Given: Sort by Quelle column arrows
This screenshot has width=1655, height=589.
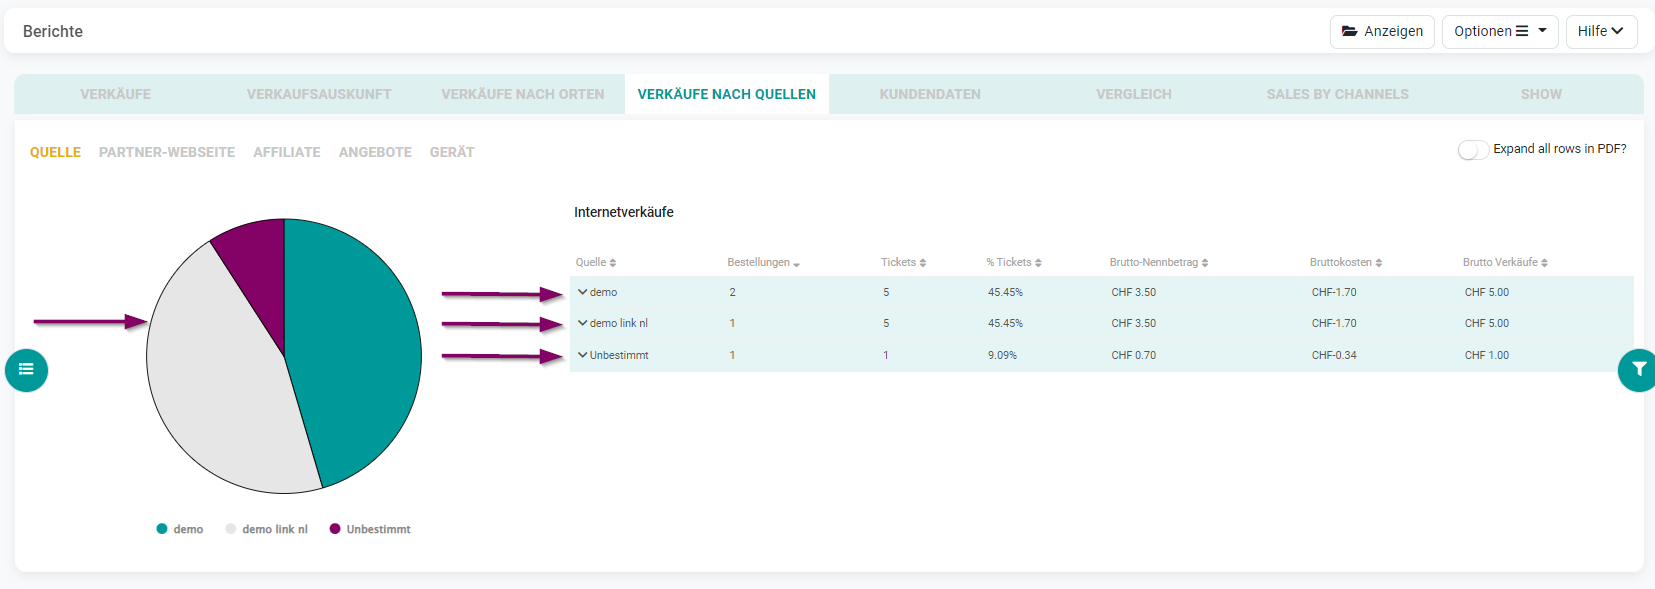Looking at the screenshot, I should click(613, 263).
